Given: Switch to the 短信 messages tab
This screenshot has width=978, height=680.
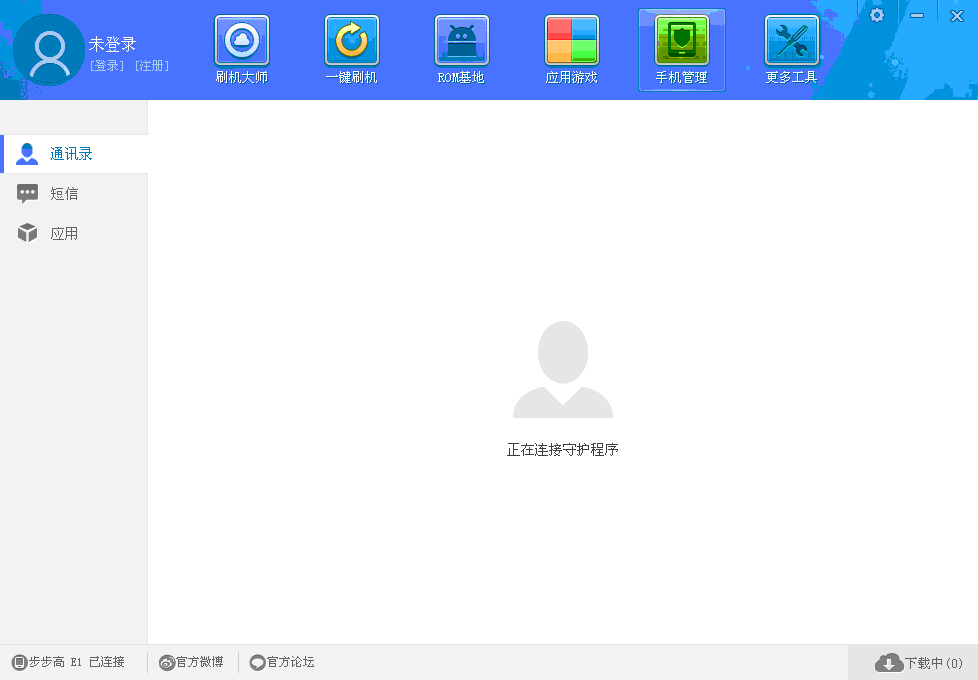Looking at the screenshot, I should [74, 193].
